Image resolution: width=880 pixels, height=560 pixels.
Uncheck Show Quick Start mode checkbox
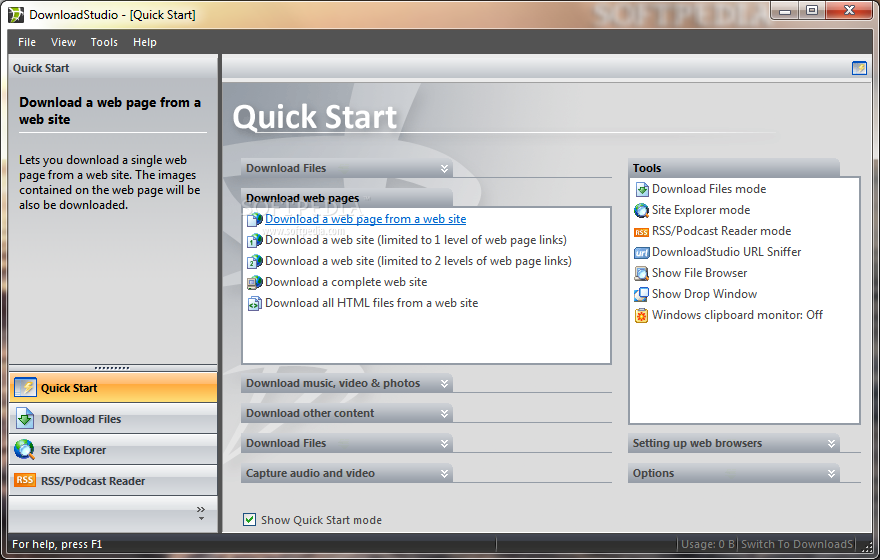click(249, 519)
